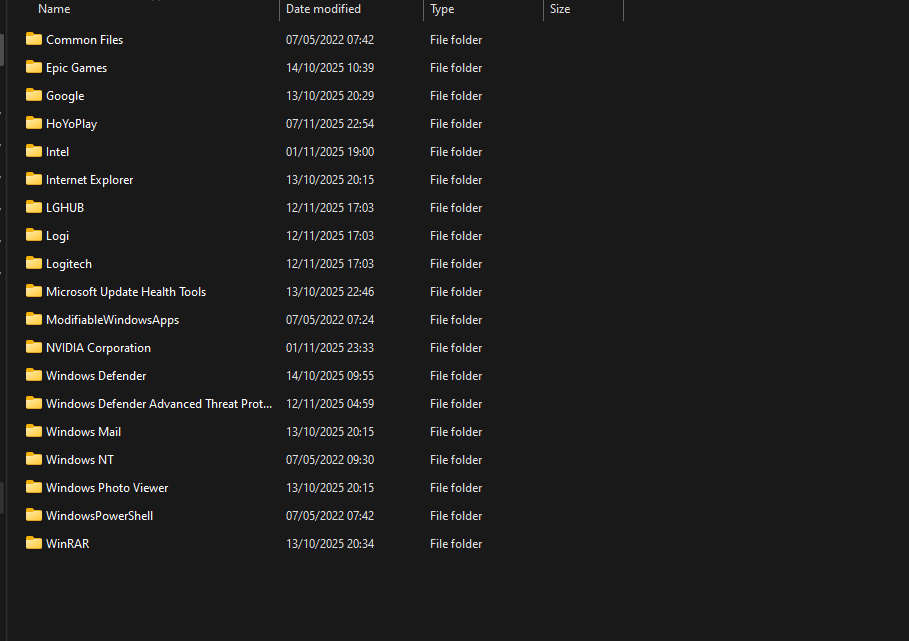The width and height of the screenshot is (909, 641).
Task: Select the WindowsPowerShell folder name
Action: pyautogui.click(x=99, y=516)
